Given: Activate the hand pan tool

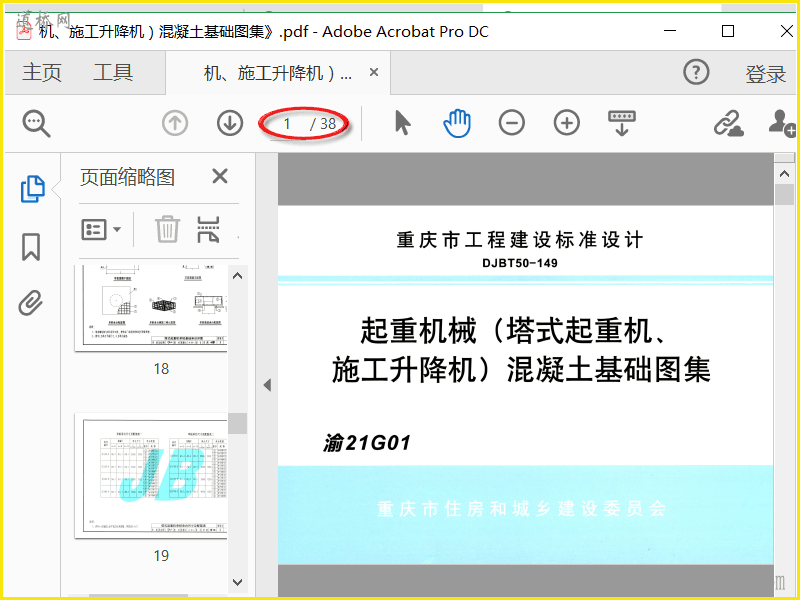Looking at the screenshot, I should [x=457, y=123].
